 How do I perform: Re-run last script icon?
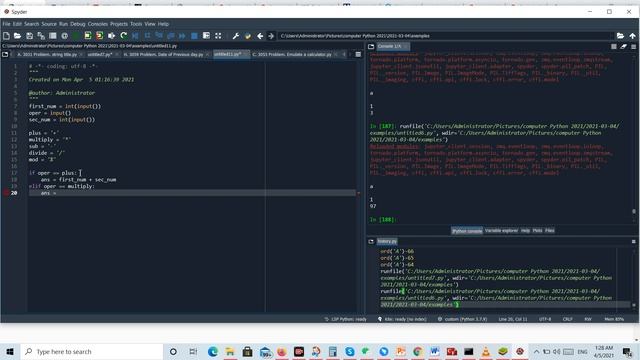pyautogui.click(x=123, y=36)
